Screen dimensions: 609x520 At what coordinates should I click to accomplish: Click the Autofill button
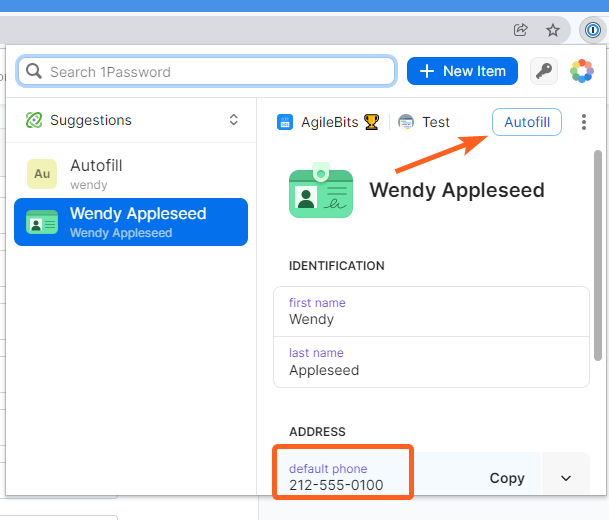526,122
